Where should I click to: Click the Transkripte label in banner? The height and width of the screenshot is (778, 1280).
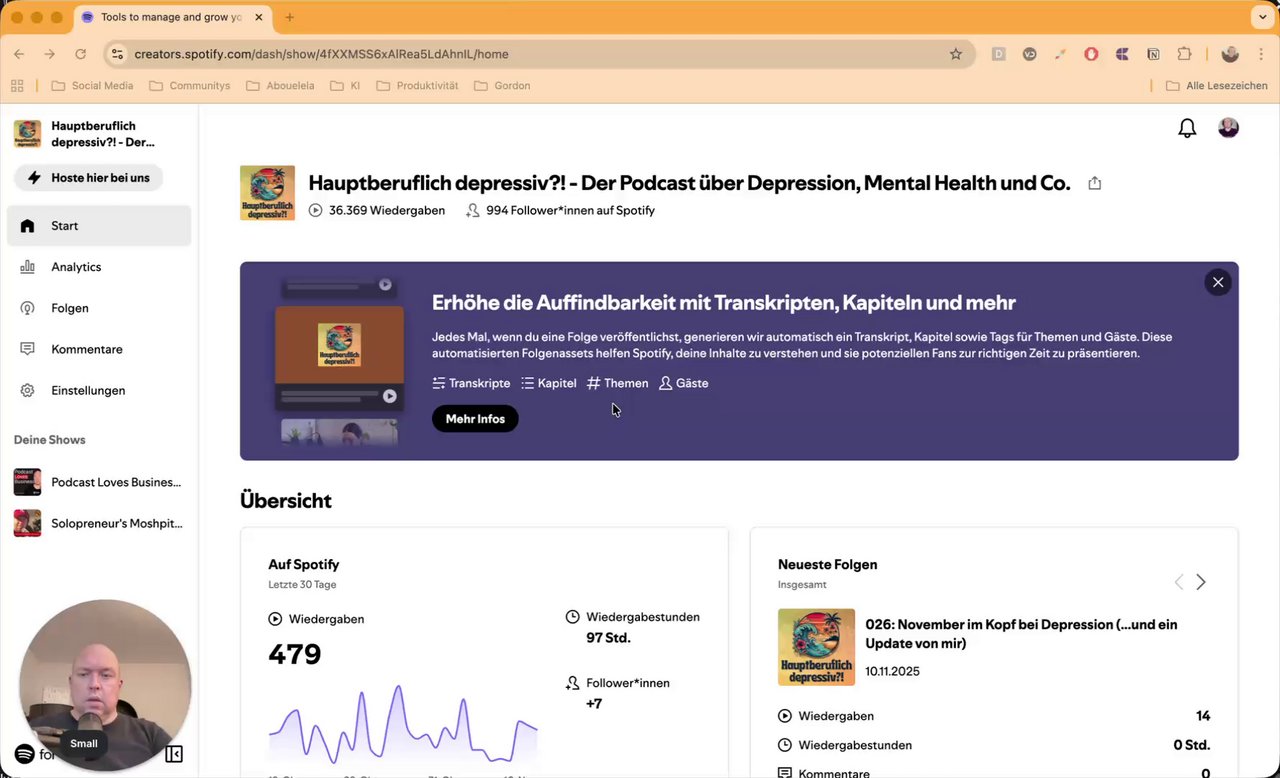[x=471, y=383]
